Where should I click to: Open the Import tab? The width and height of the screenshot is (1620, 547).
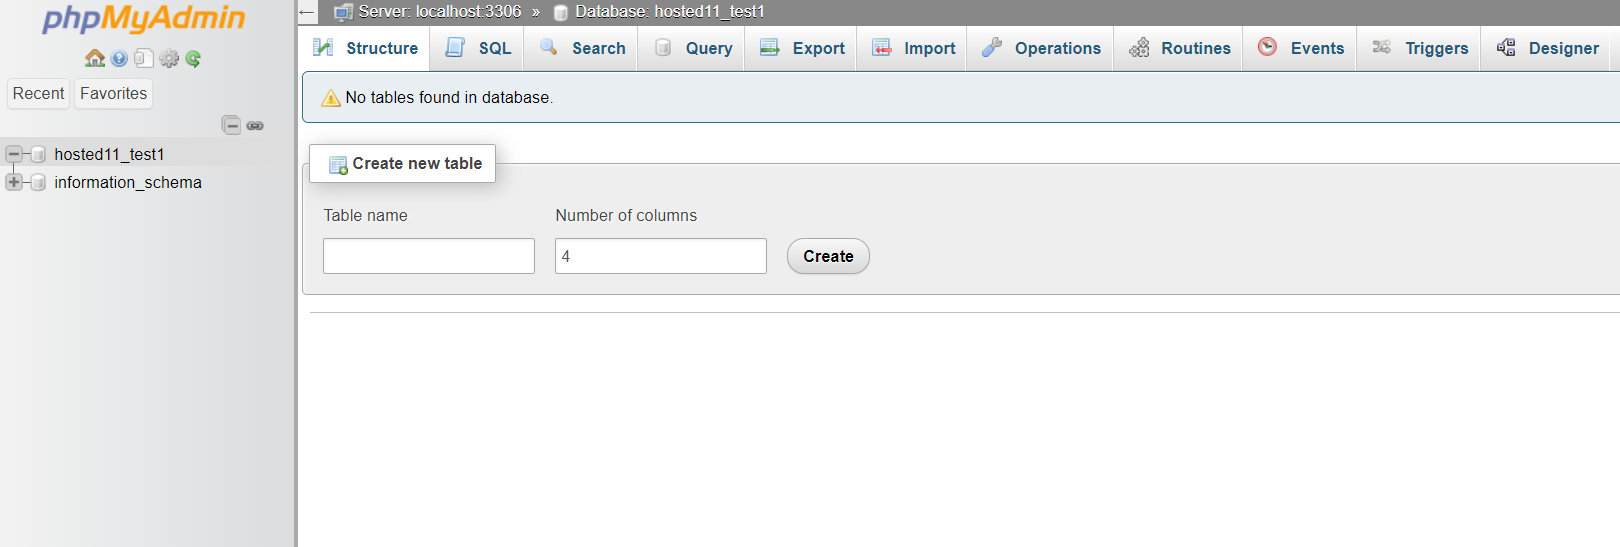(913, 48)
